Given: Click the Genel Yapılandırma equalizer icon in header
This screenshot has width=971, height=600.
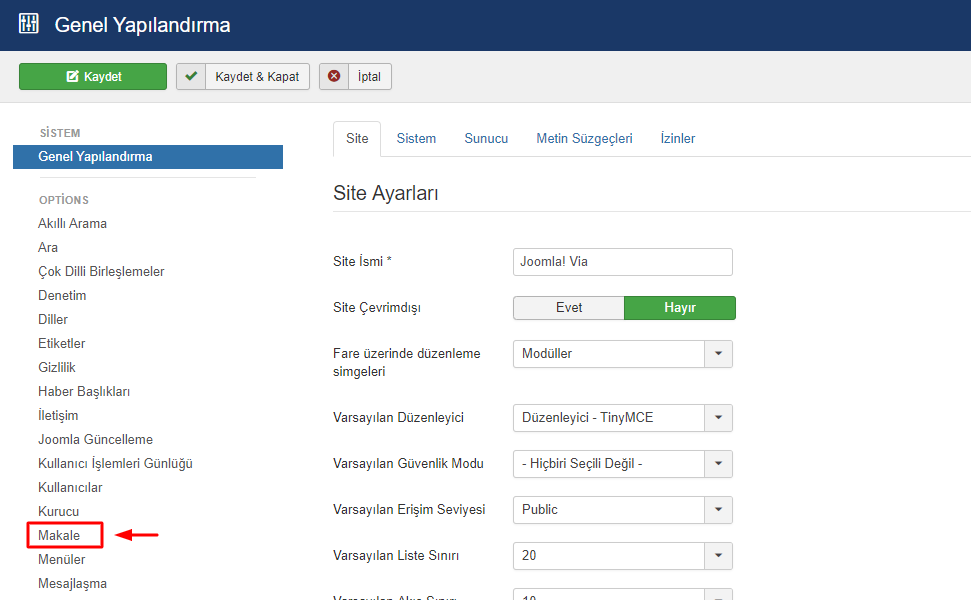Looking at the screenshot, I should point(29,24).
